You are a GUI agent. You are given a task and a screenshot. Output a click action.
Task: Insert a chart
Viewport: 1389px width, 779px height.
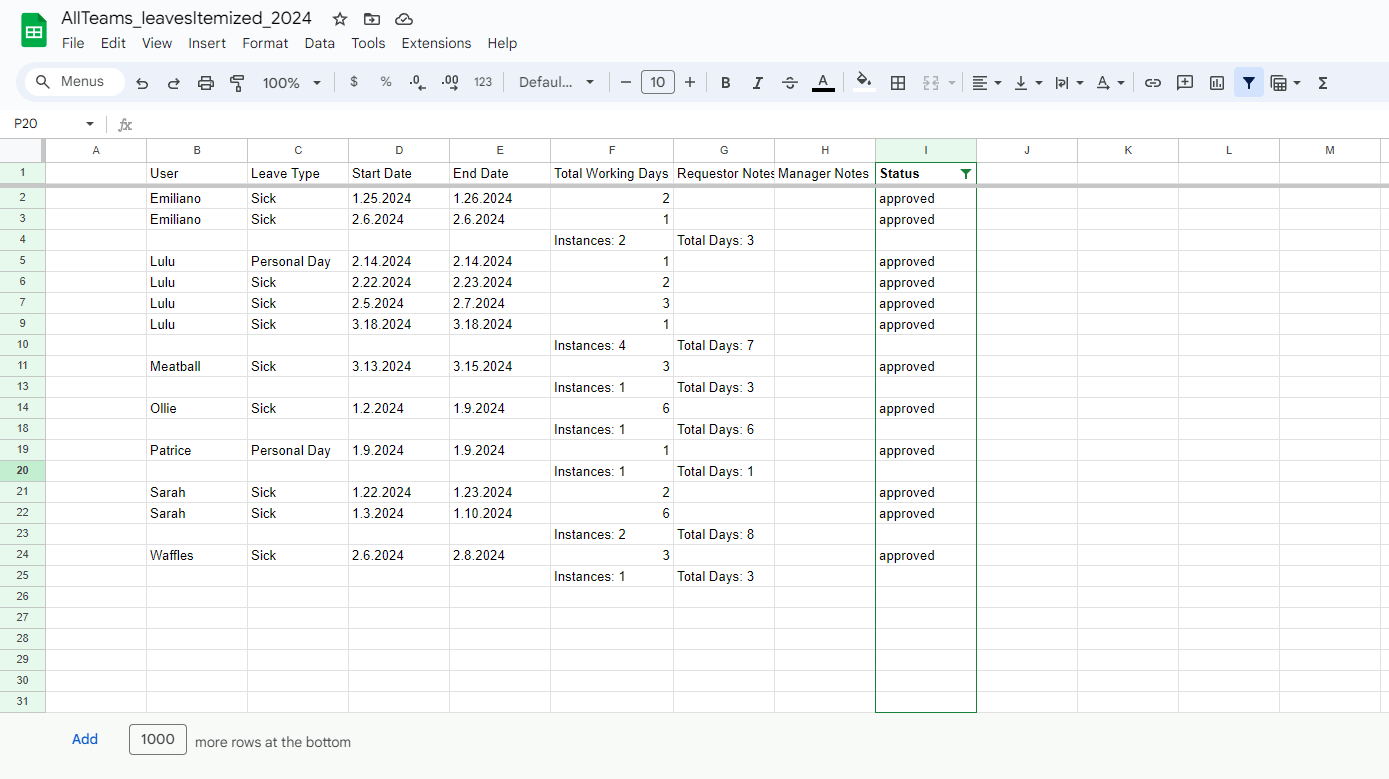(1217, 83)
